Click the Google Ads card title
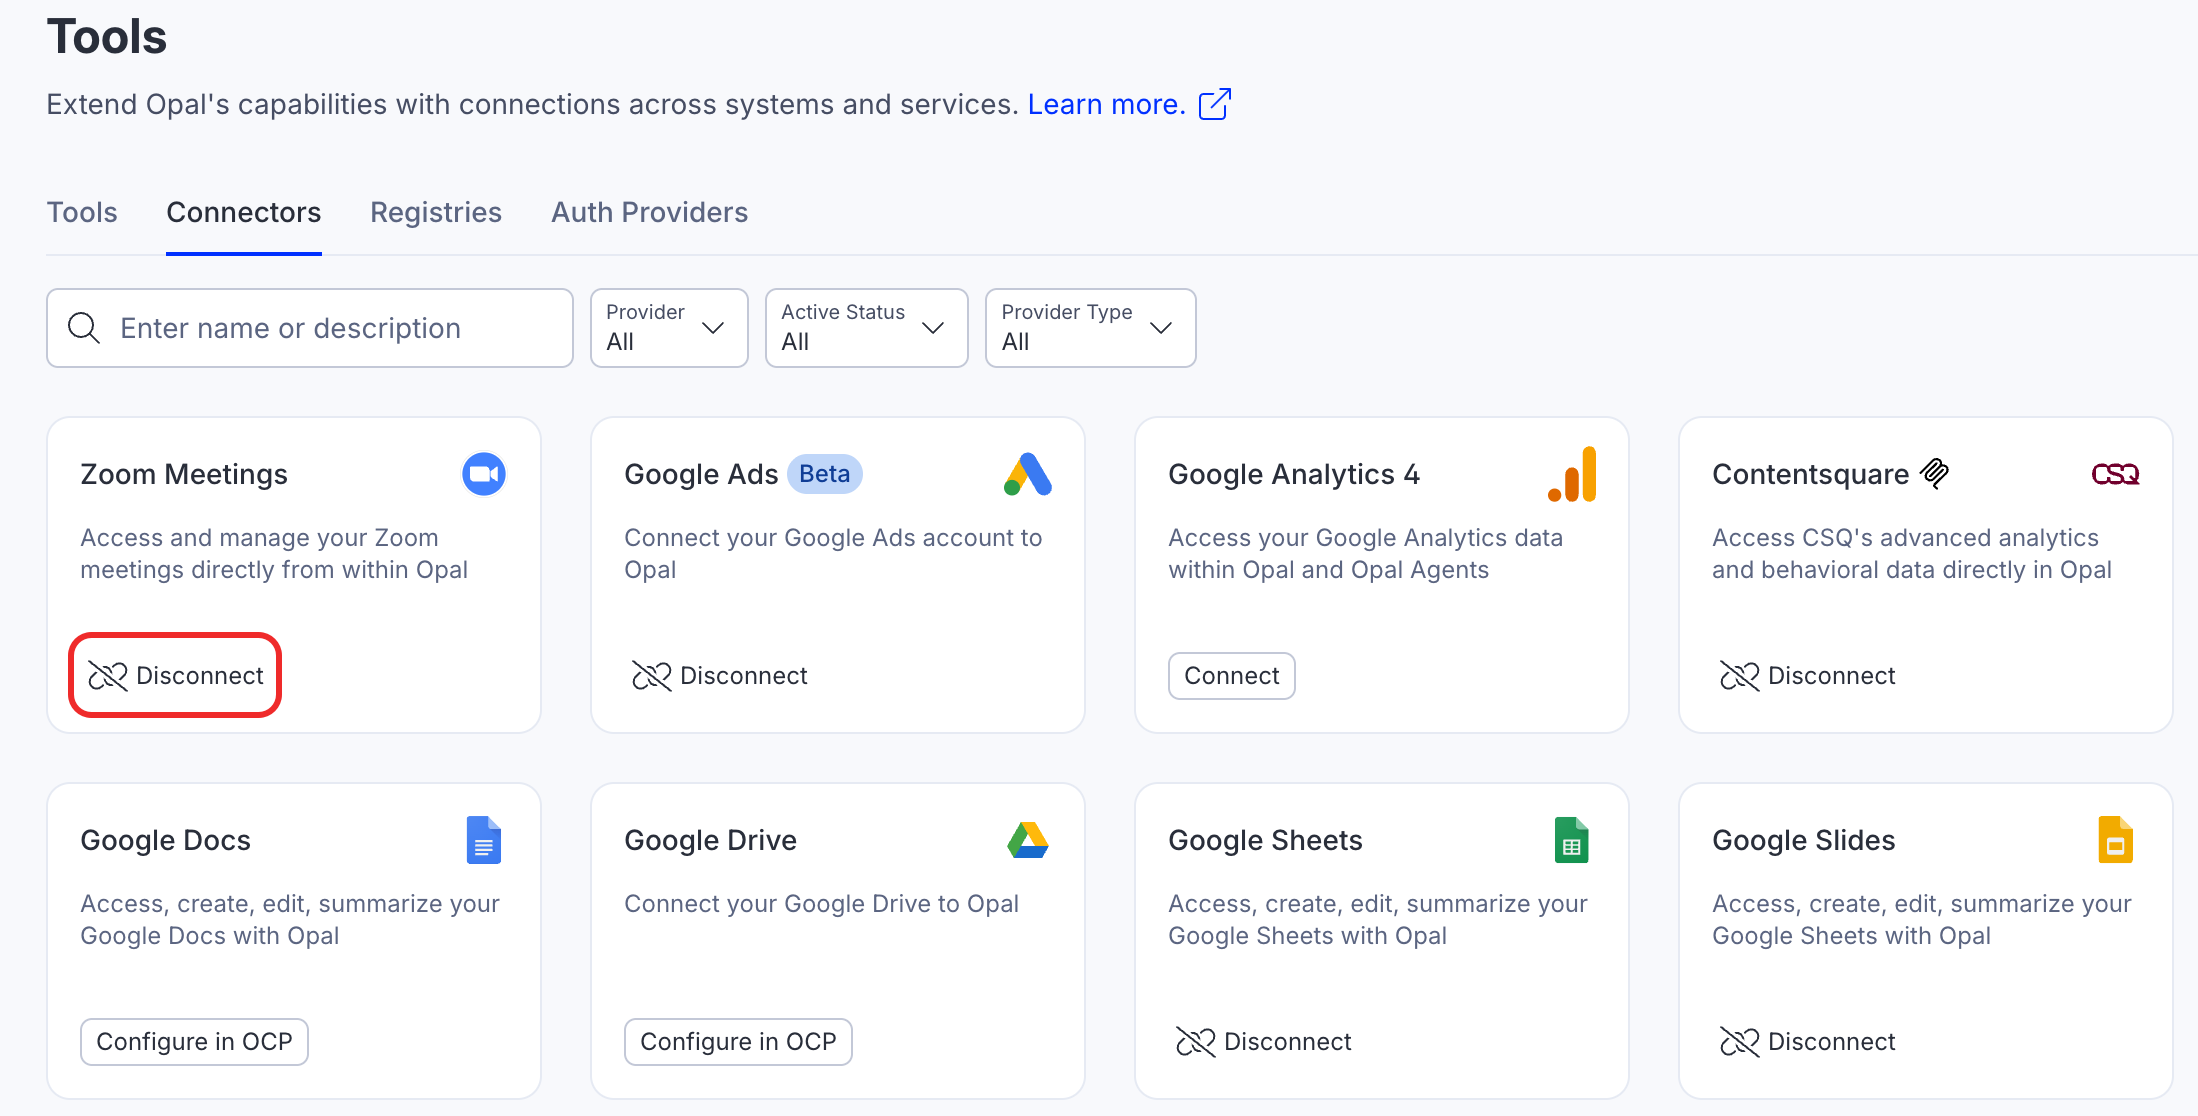 [701, 474]
